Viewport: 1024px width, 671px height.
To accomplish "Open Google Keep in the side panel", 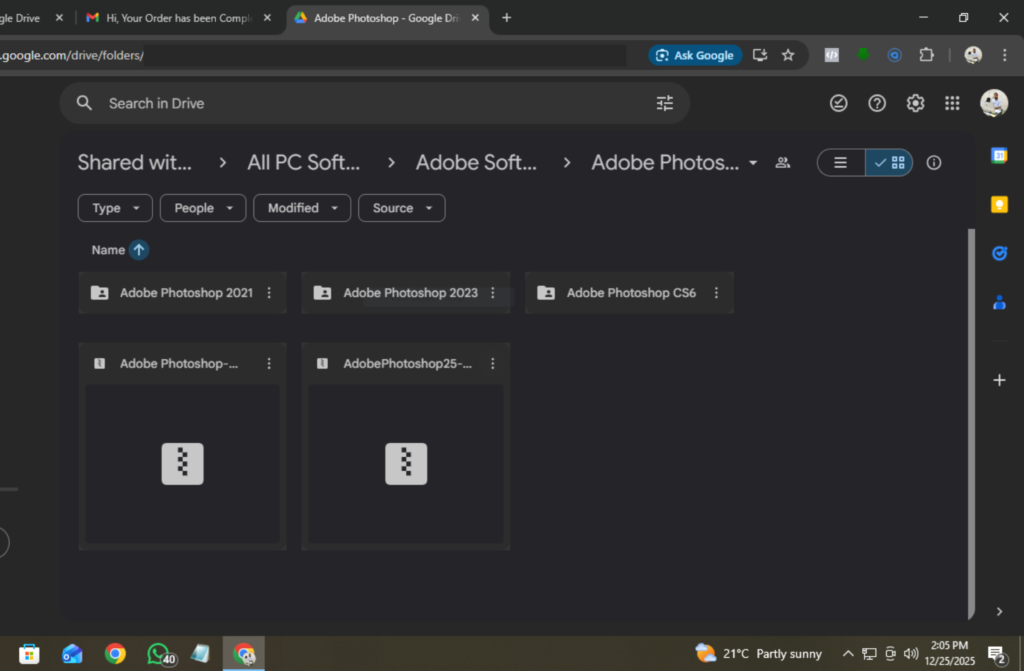I will tap(998, 205).
